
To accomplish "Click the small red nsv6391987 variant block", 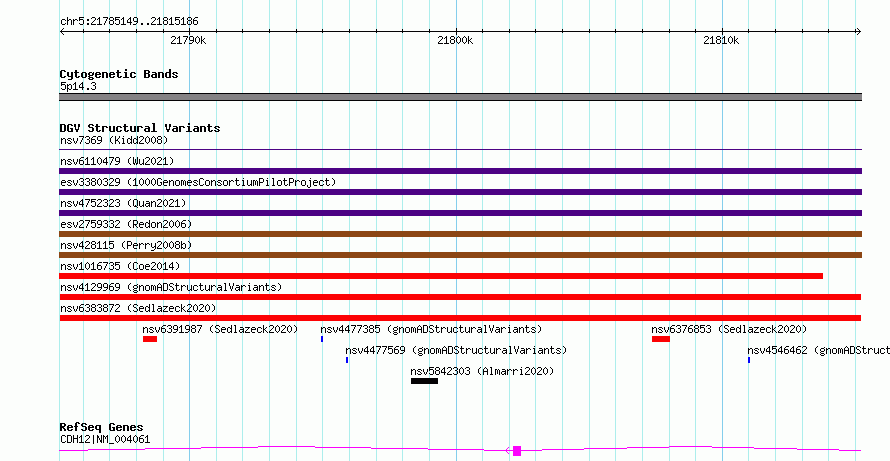I will pyautogui.click(x=150, y=339).
